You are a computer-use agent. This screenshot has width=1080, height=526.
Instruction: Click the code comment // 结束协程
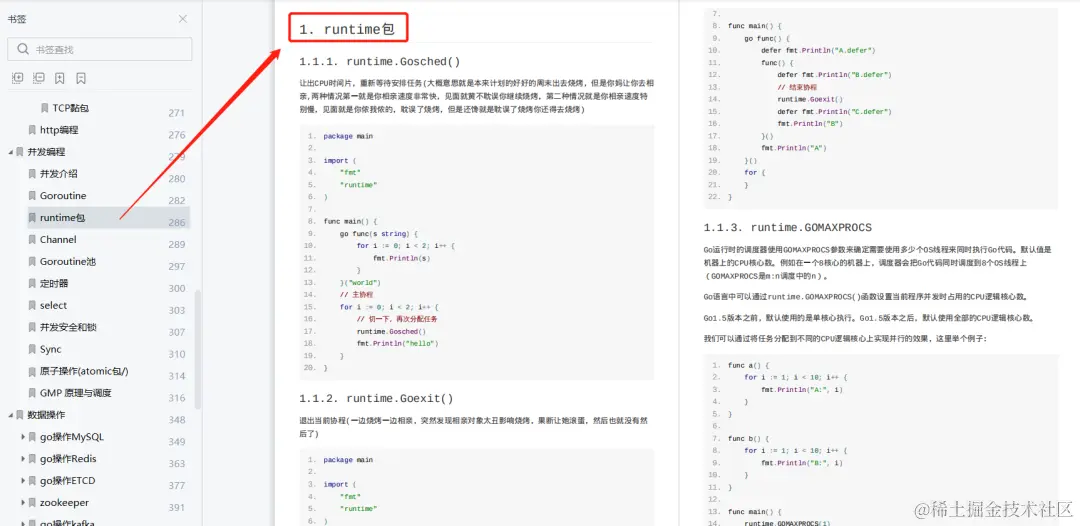click(x=798, y=87)
